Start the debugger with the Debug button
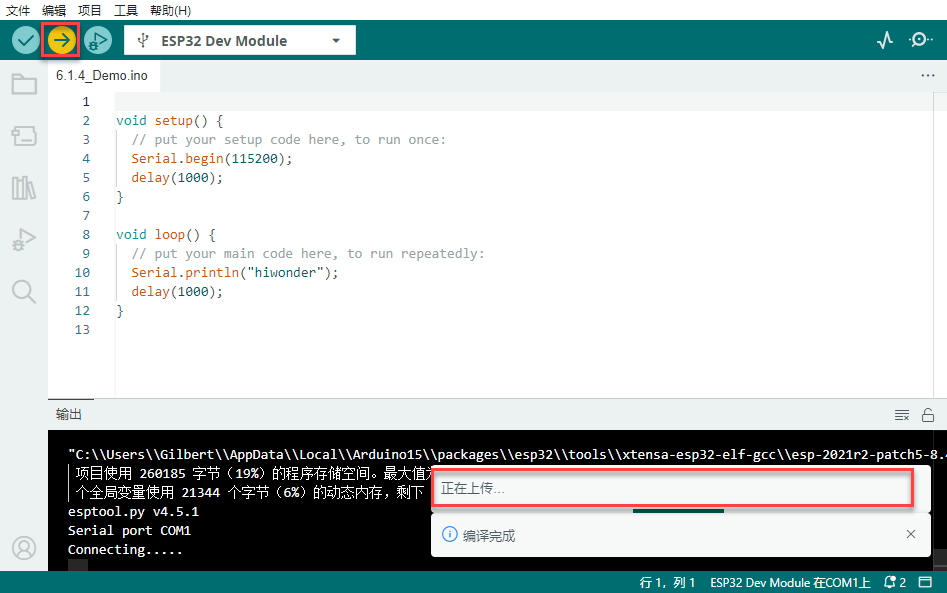 [x=97, y=41]
